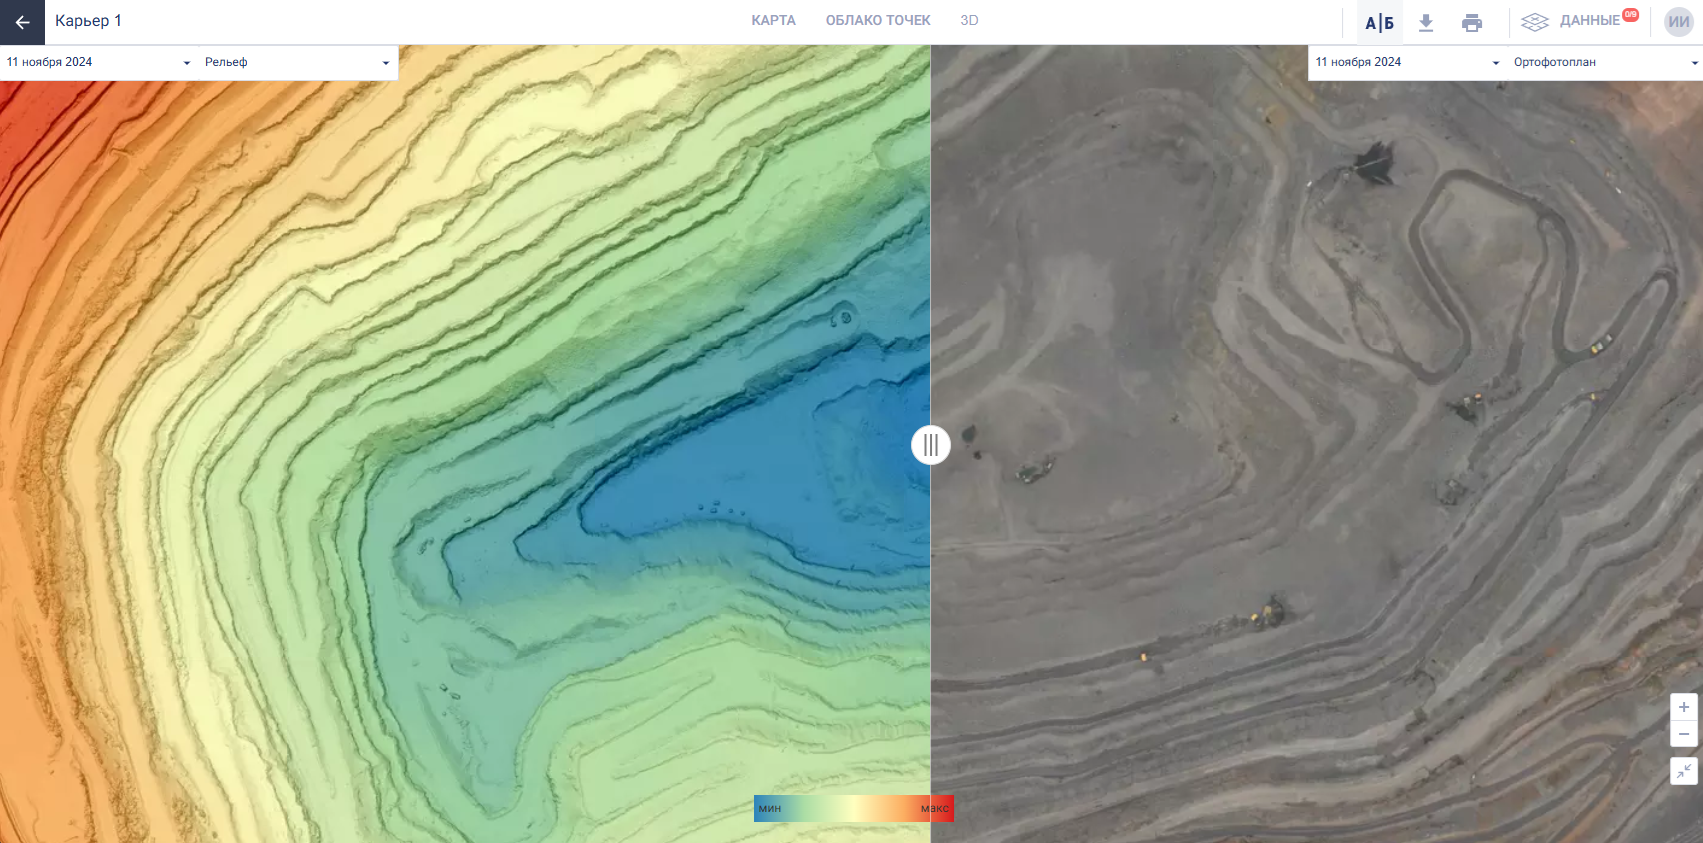
Task: Open the Рельеф layer type dropdown
Action: click(x=296, y=62)
